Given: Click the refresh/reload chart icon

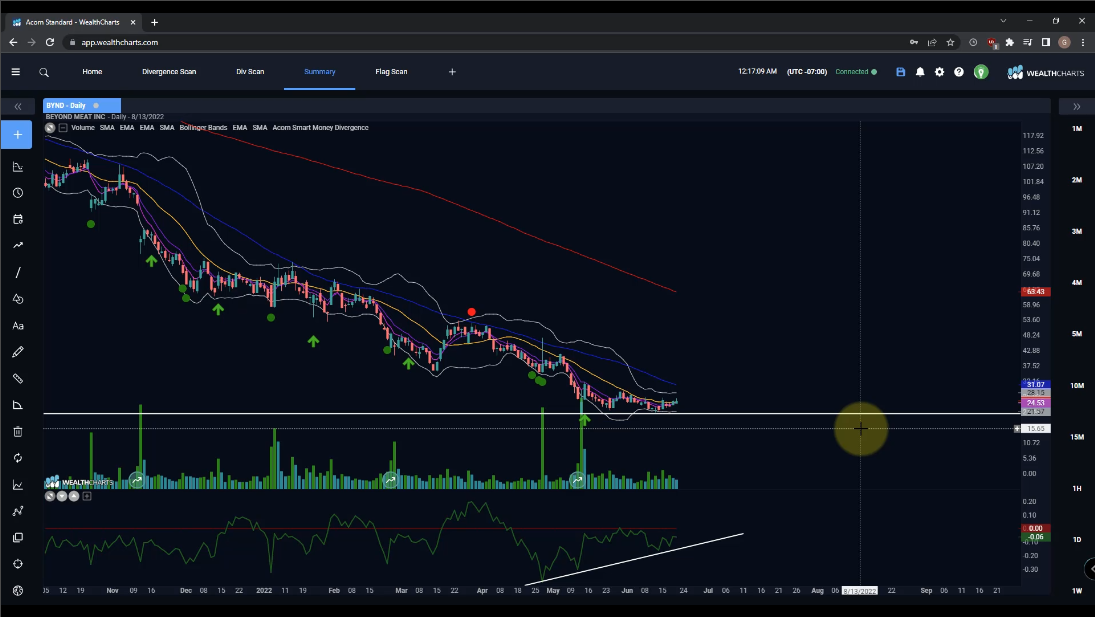Looking at the screenshot, I should pos(17,458).
